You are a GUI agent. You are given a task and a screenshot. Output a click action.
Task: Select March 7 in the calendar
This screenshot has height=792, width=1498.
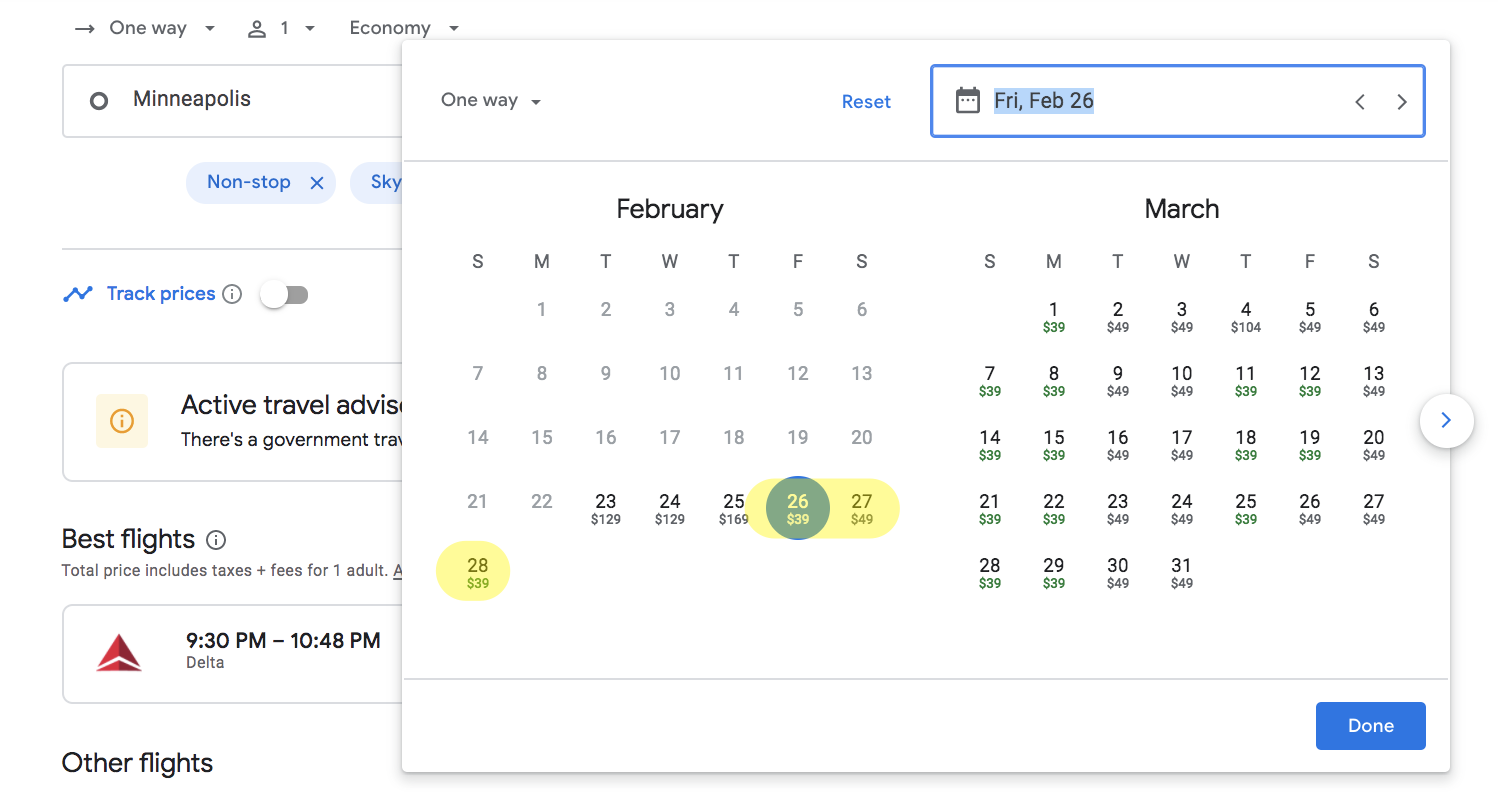click(990, 380)
